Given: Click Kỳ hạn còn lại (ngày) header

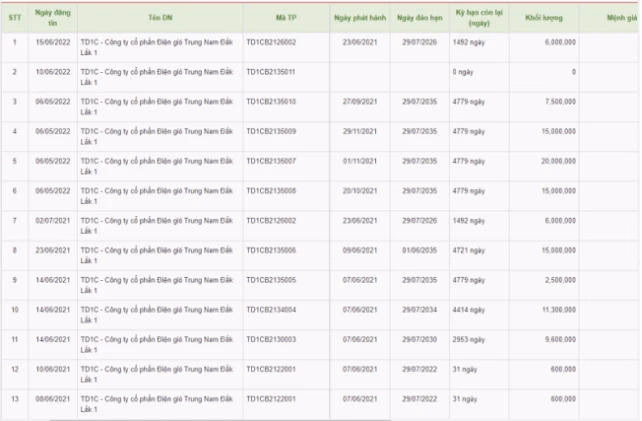Looking at the screenshot, I should 477,18.
